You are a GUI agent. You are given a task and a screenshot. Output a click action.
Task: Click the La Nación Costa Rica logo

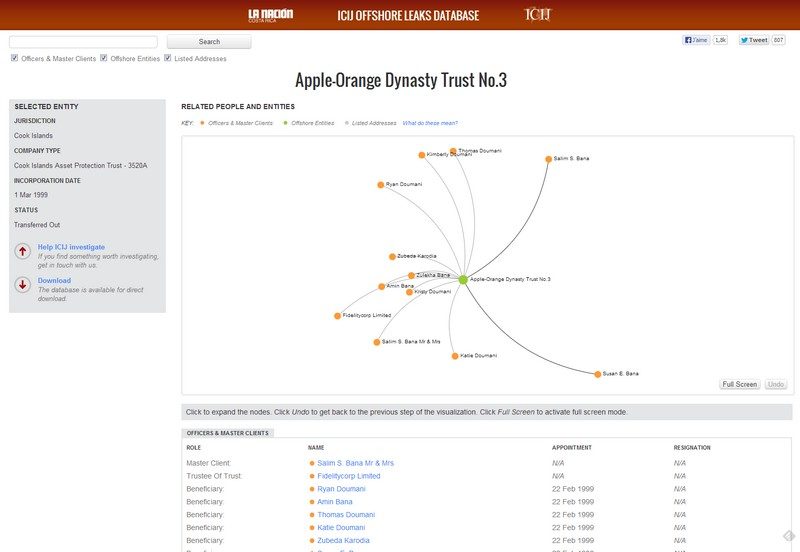click(270, 15)
